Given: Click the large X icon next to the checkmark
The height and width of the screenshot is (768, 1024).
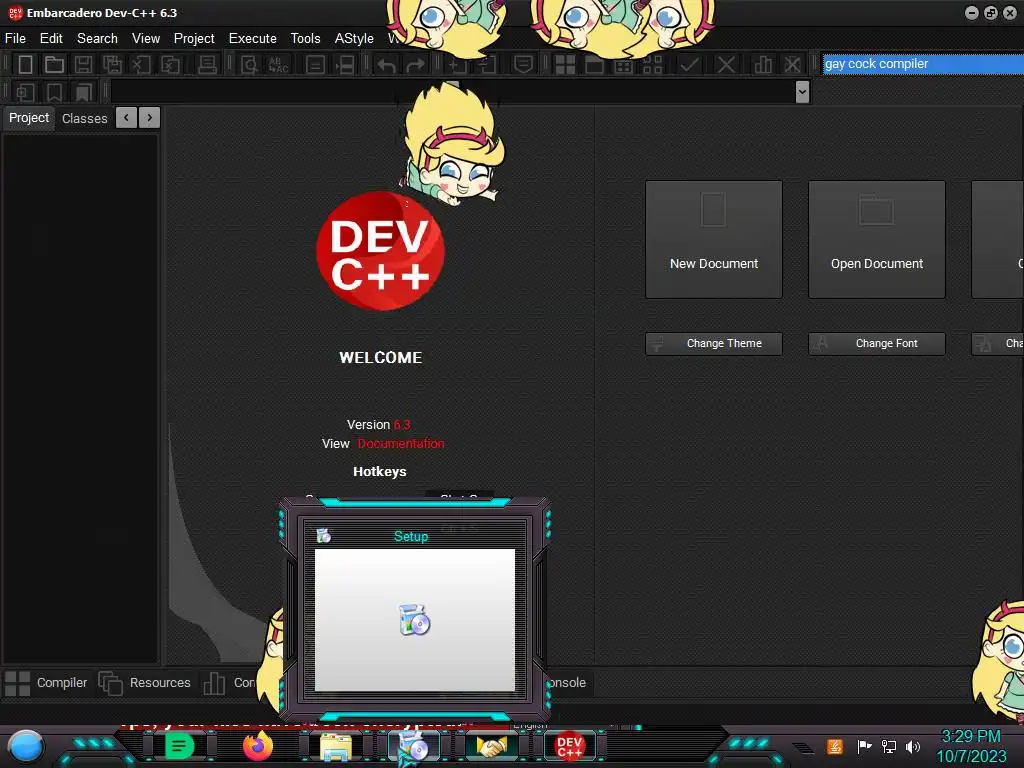Looking at the screenshot, I should point(726,64).
